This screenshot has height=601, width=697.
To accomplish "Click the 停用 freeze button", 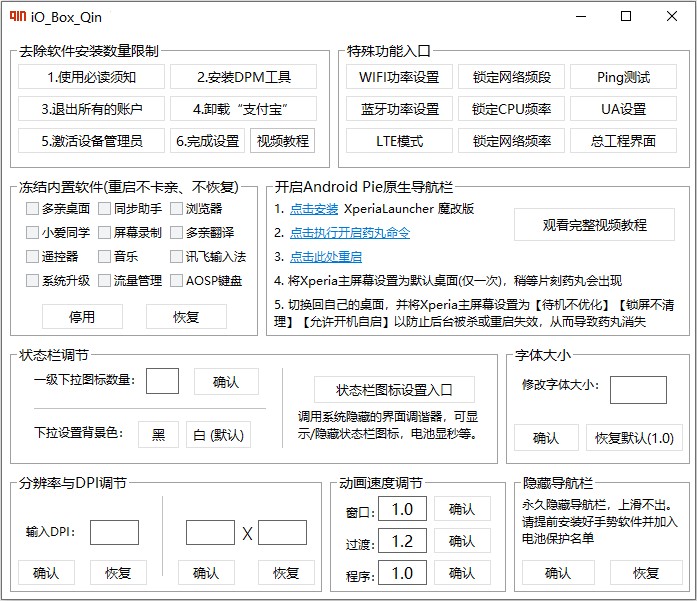I will click(x=82, y=317).
